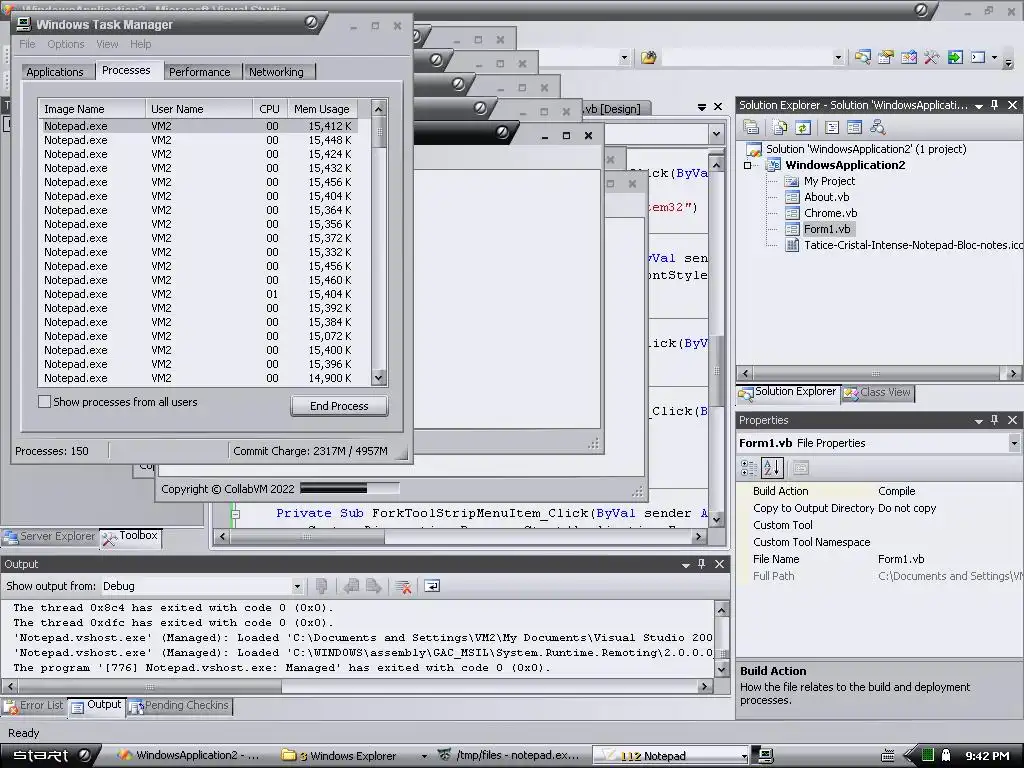1024x768 pixels.
Task: Switch to Class View tab
Action: 878,392
